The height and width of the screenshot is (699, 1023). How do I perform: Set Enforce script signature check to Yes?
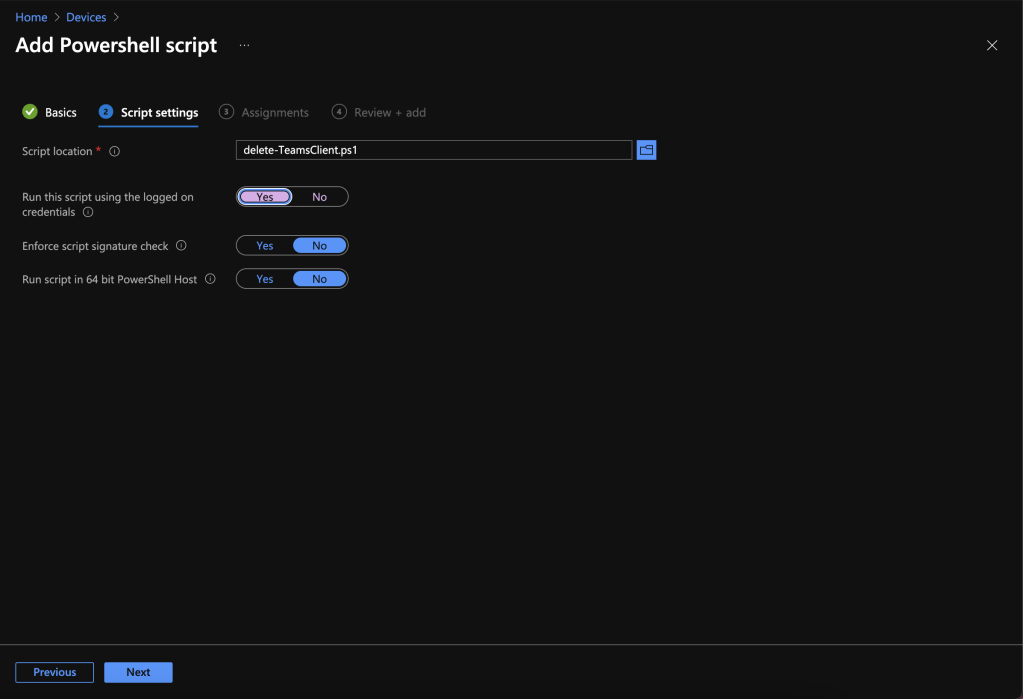pos(265,246)
